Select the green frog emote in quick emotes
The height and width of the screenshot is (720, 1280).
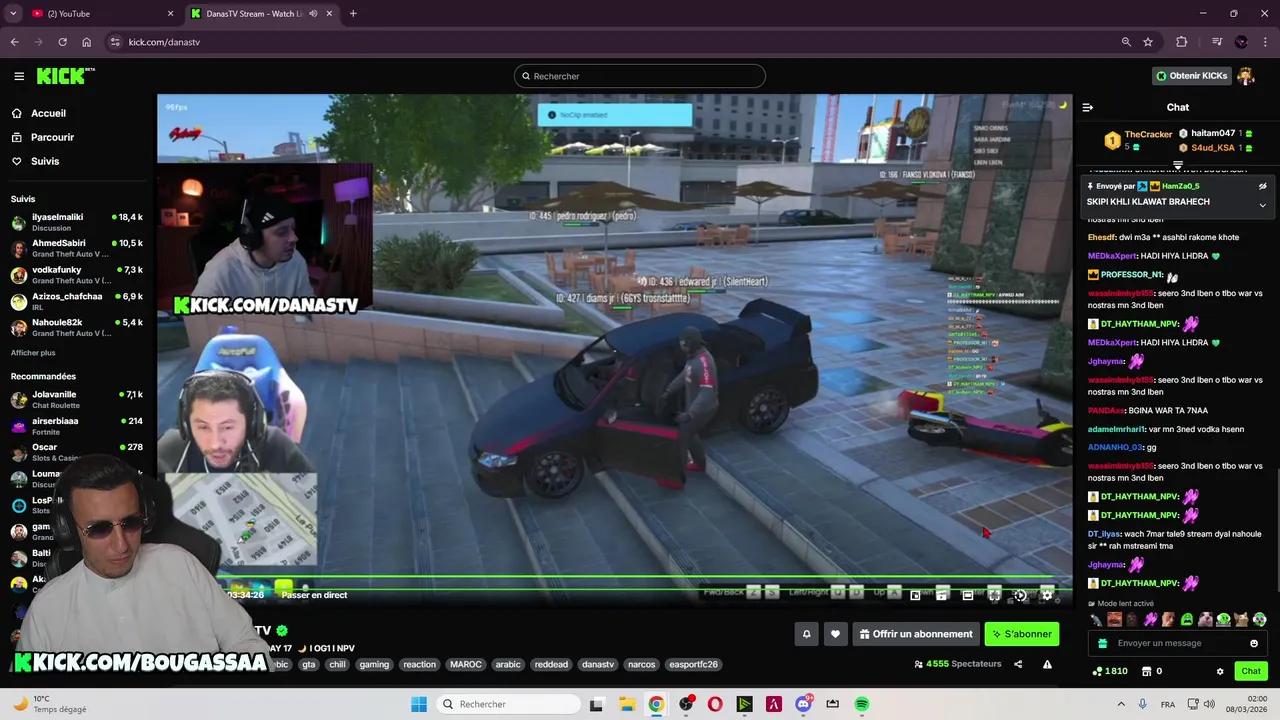coord(1187,620)
